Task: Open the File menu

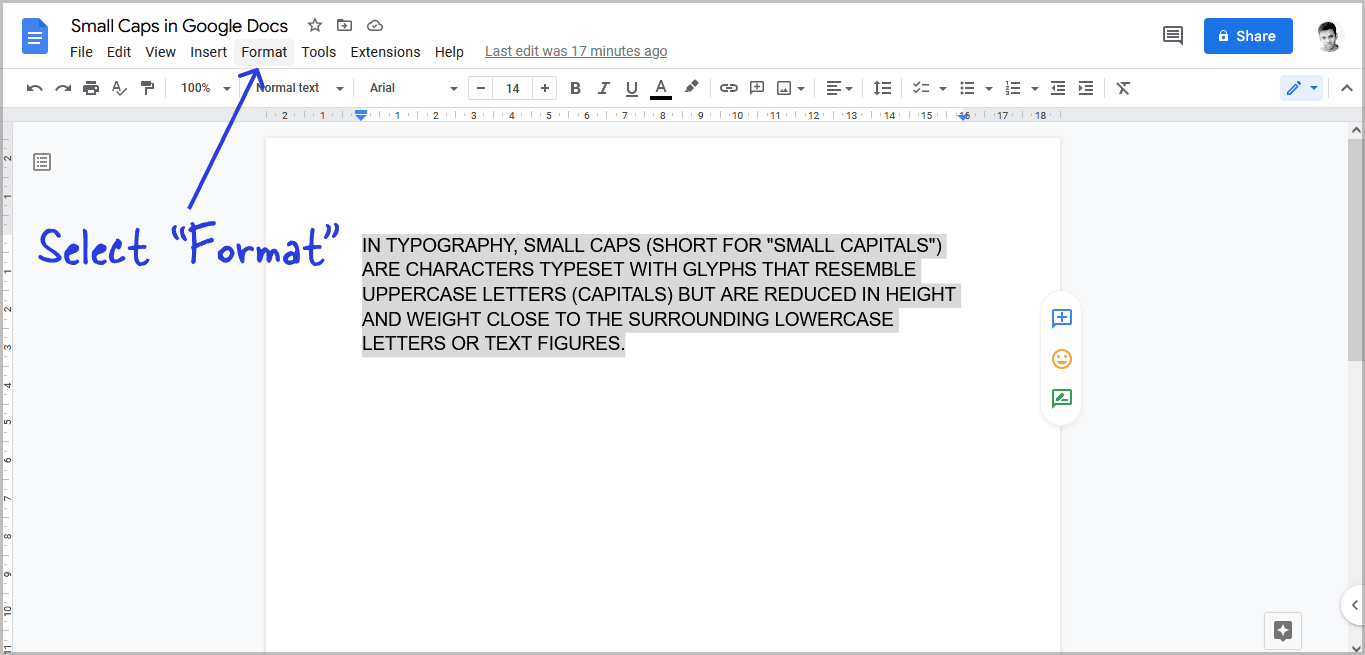Action: [x=81, y=52]
